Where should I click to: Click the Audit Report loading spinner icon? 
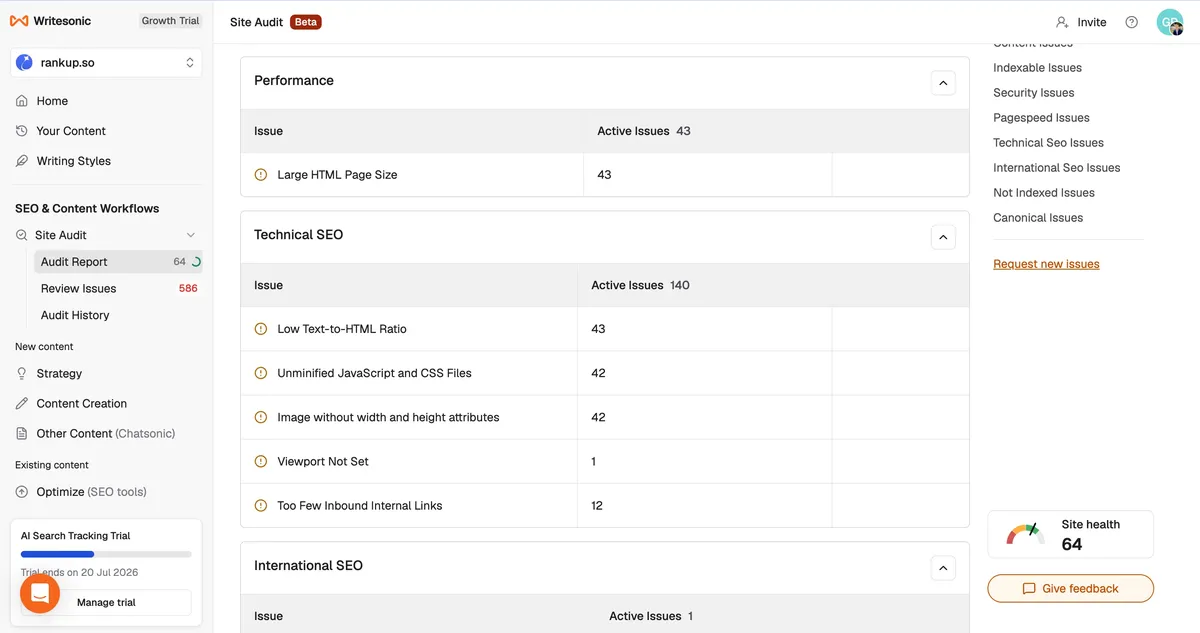coord(196,262)
